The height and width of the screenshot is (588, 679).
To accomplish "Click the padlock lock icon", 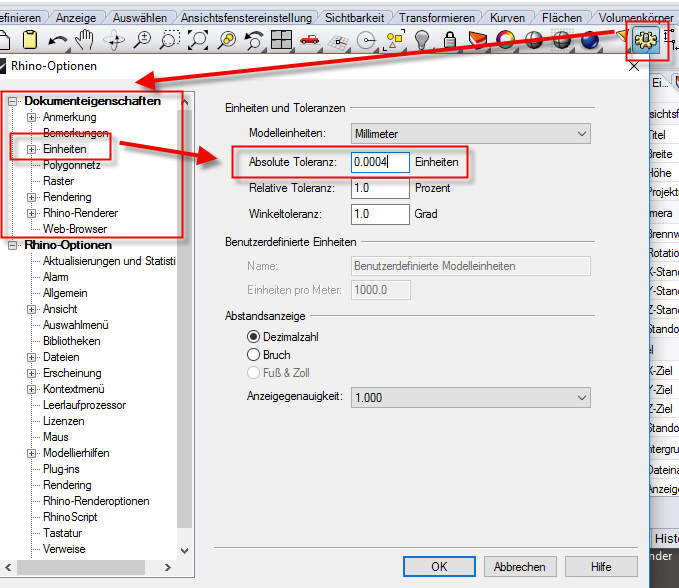I will click(x=451, y=41).
